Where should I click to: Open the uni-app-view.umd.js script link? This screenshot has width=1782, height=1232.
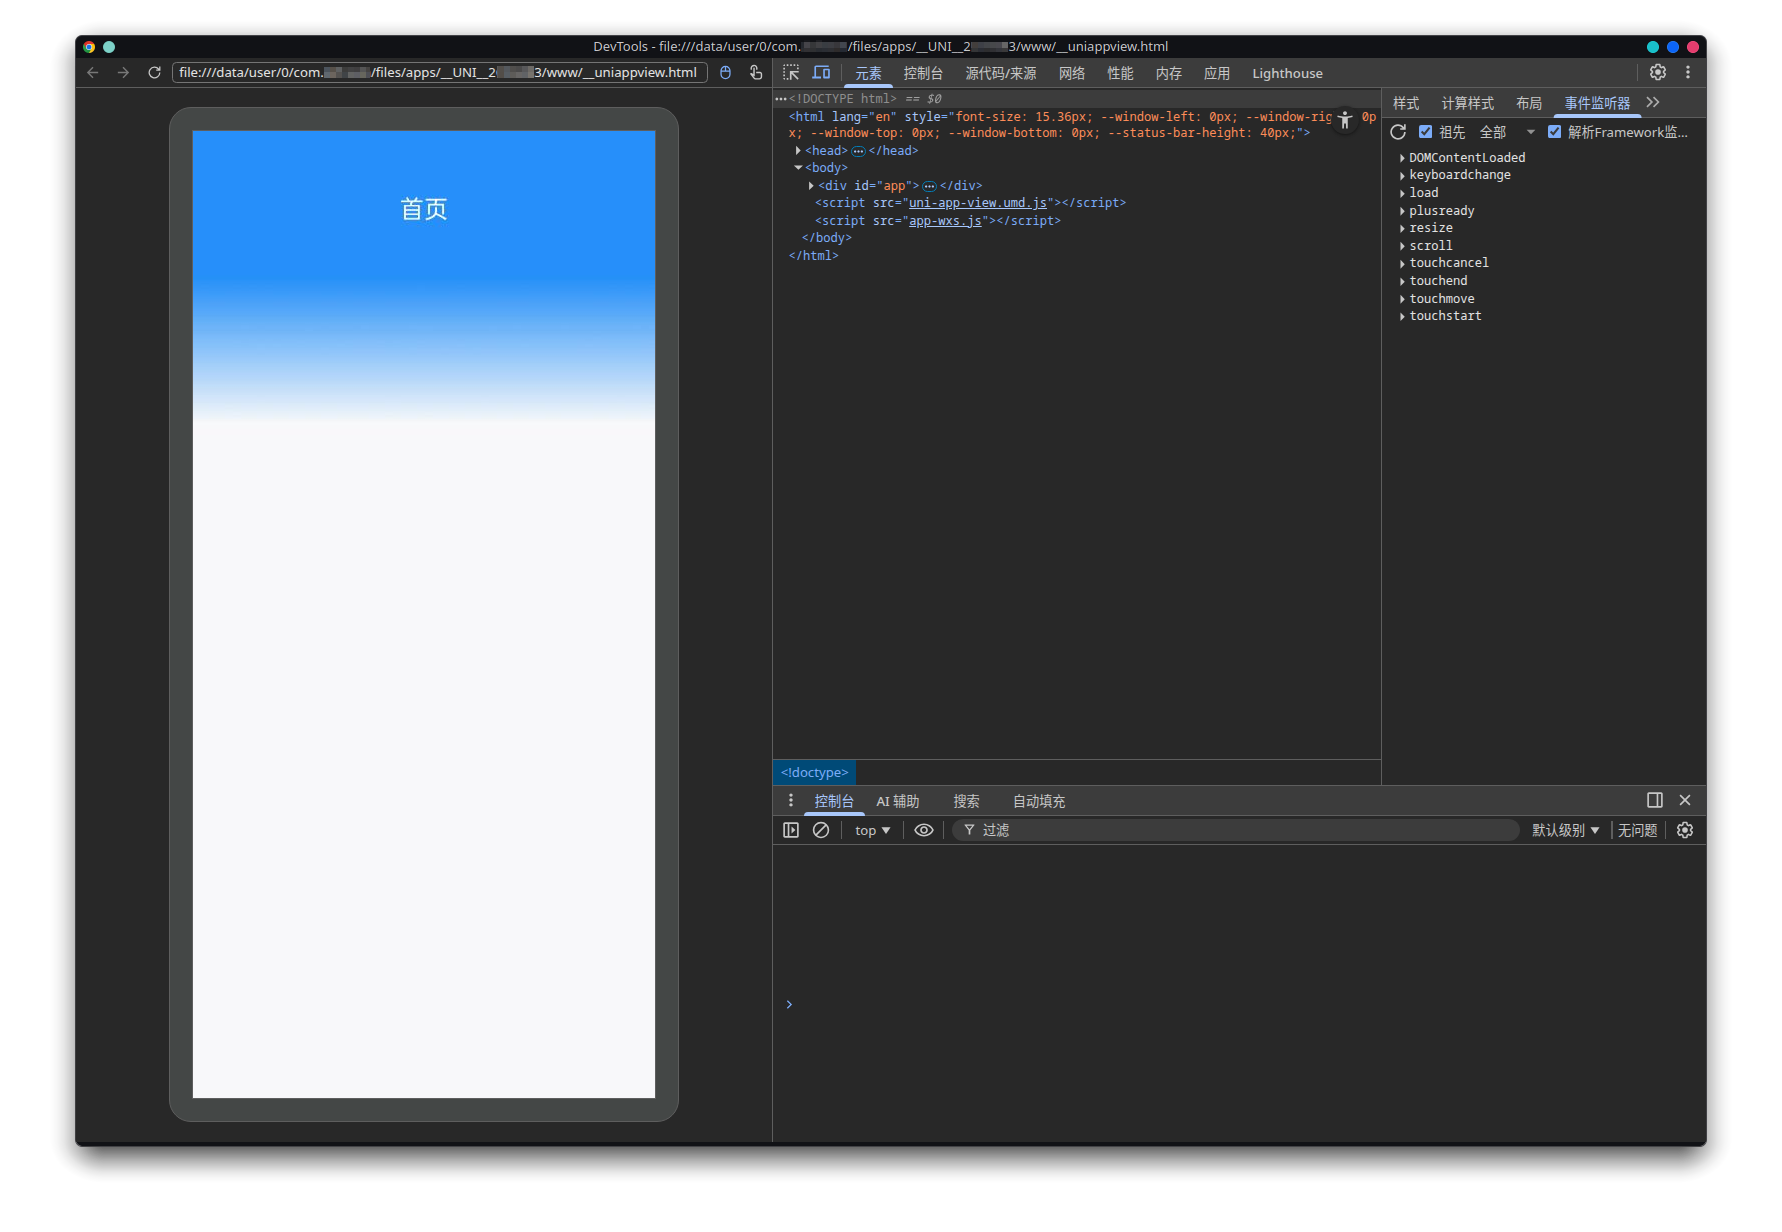pyautogui.click(x=977, y=203)
